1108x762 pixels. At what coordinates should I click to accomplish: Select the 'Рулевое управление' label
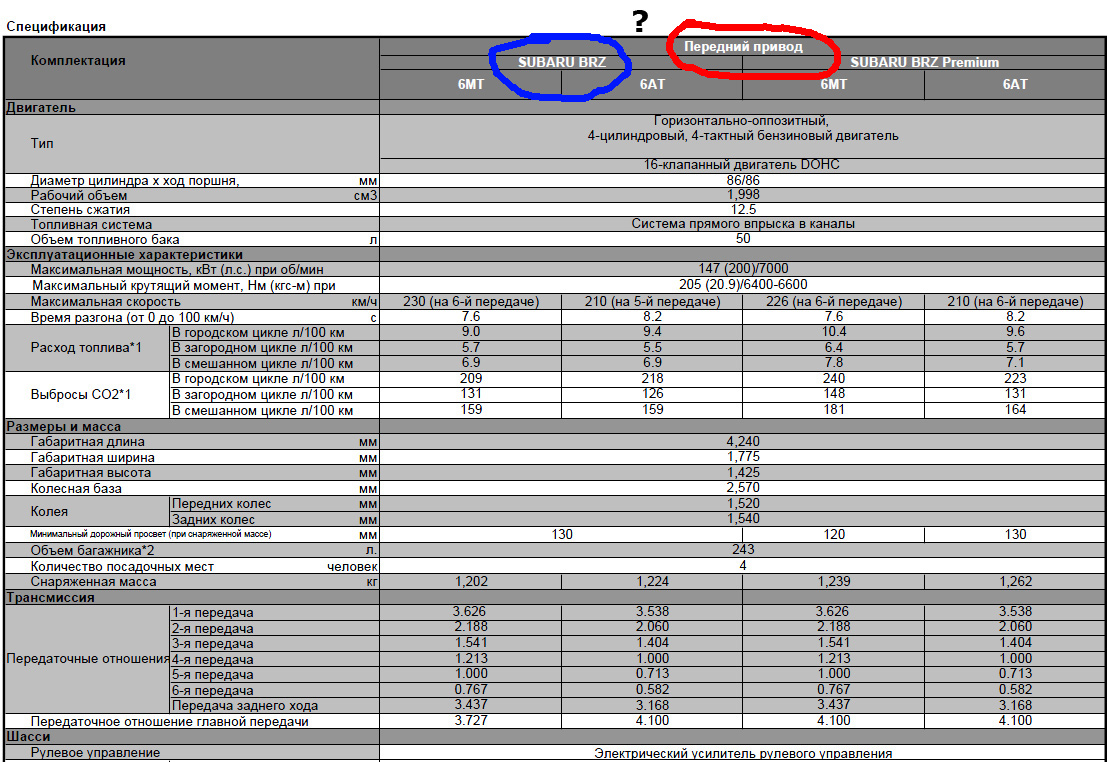95,753
